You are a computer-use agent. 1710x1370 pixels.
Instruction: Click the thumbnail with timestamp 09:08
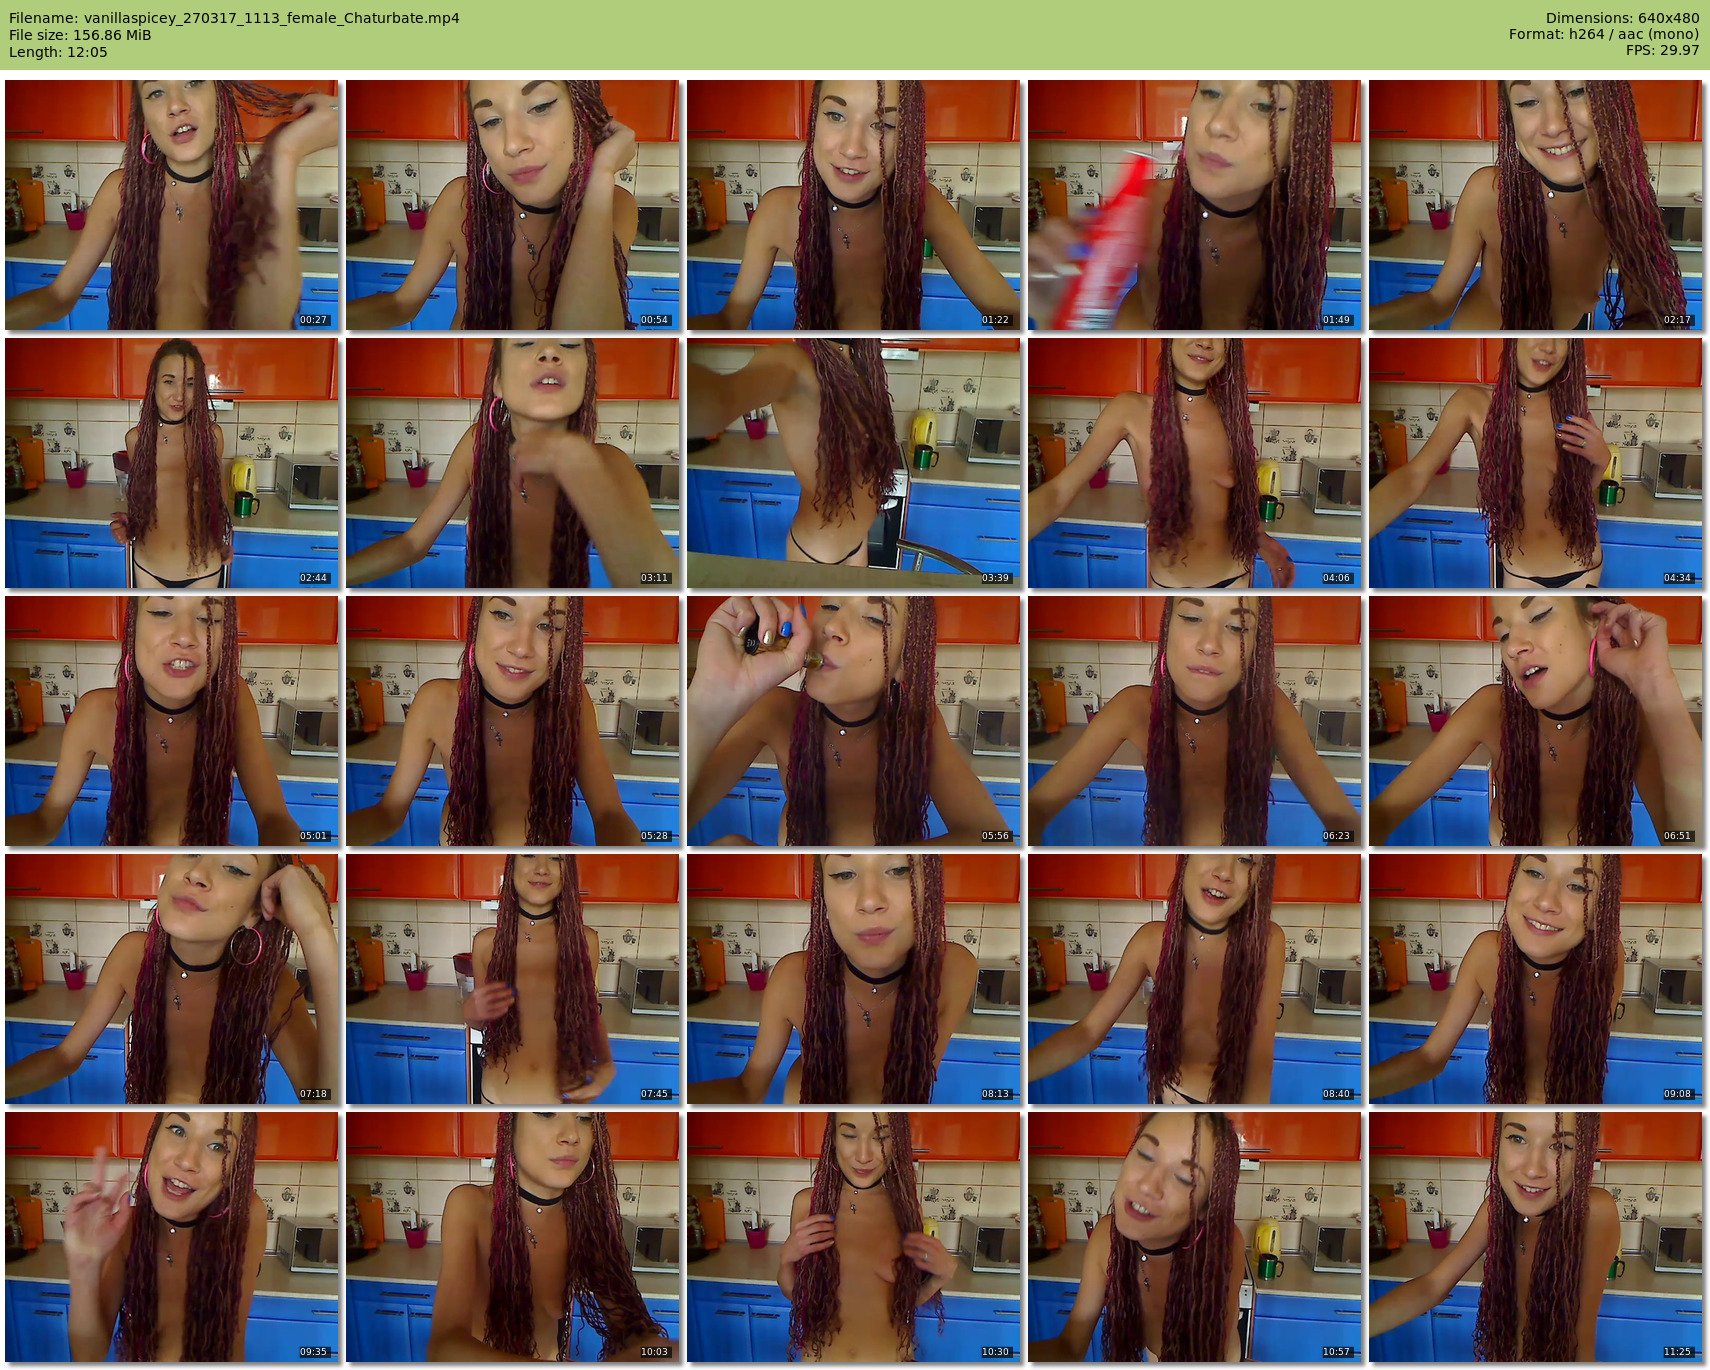click(1536, 979)
